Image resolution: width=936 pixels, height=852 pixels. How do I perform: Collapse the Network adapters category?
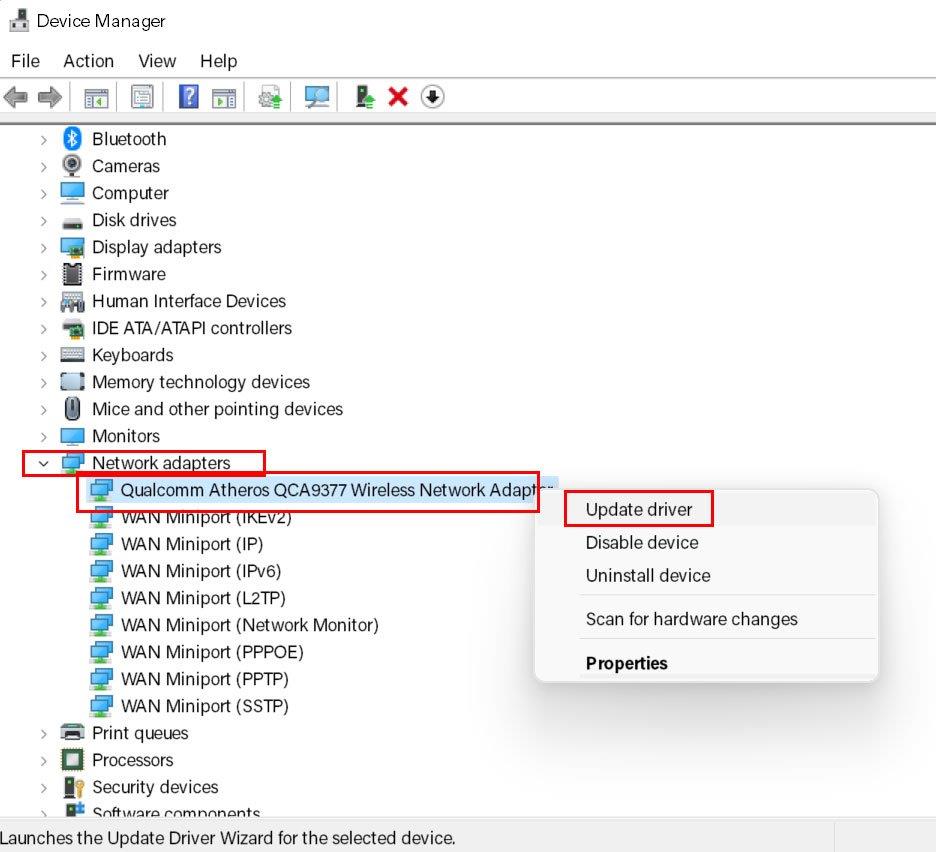[x=43, y=463]
